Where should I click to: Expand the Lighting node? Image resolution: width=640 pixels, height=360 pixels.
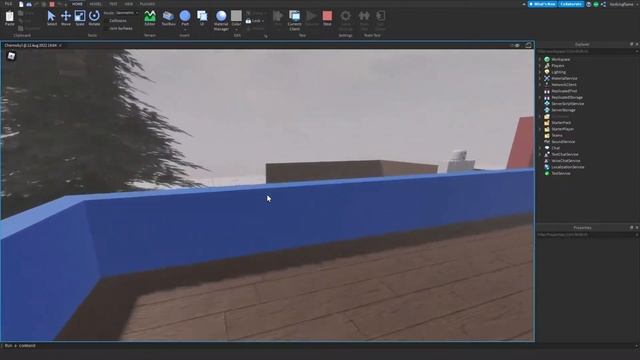(540, 72)
